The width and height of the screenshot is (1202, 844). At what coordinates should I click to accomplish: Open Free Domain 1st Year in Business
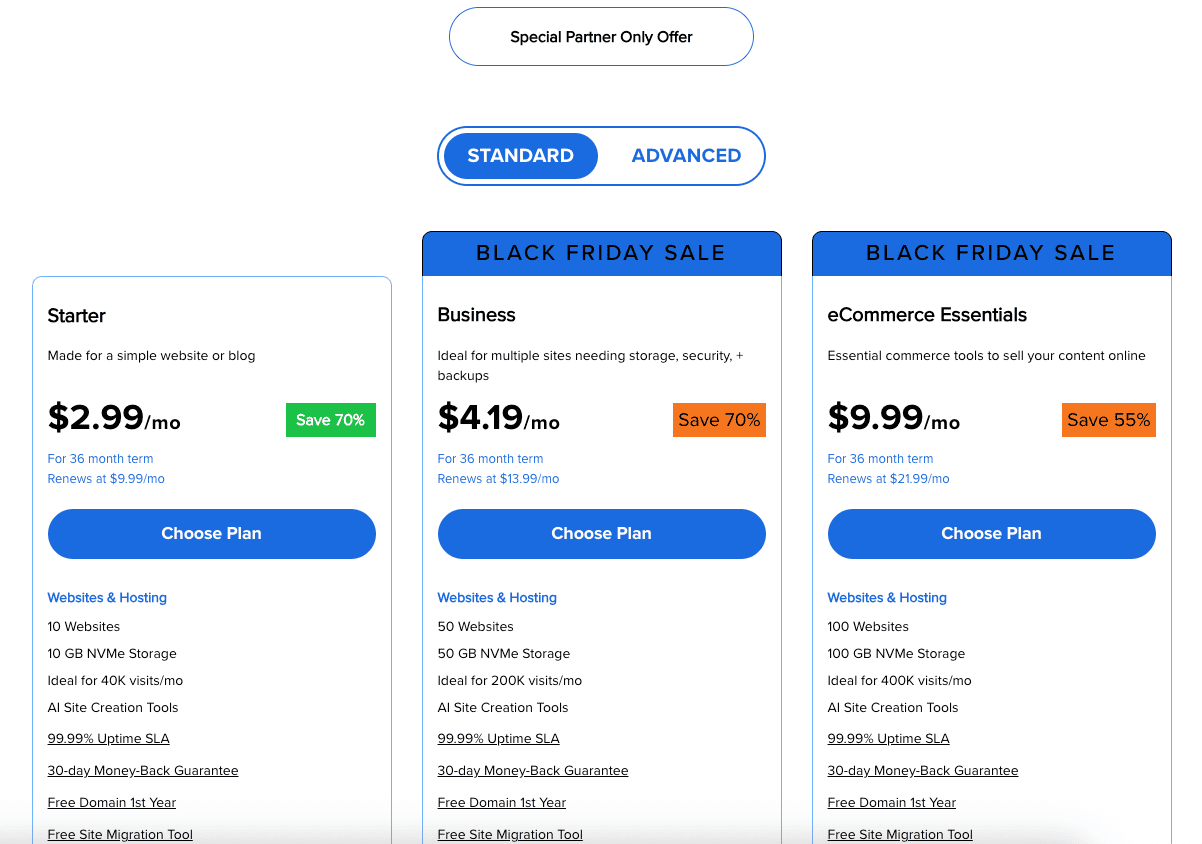(x=502, y=803)
